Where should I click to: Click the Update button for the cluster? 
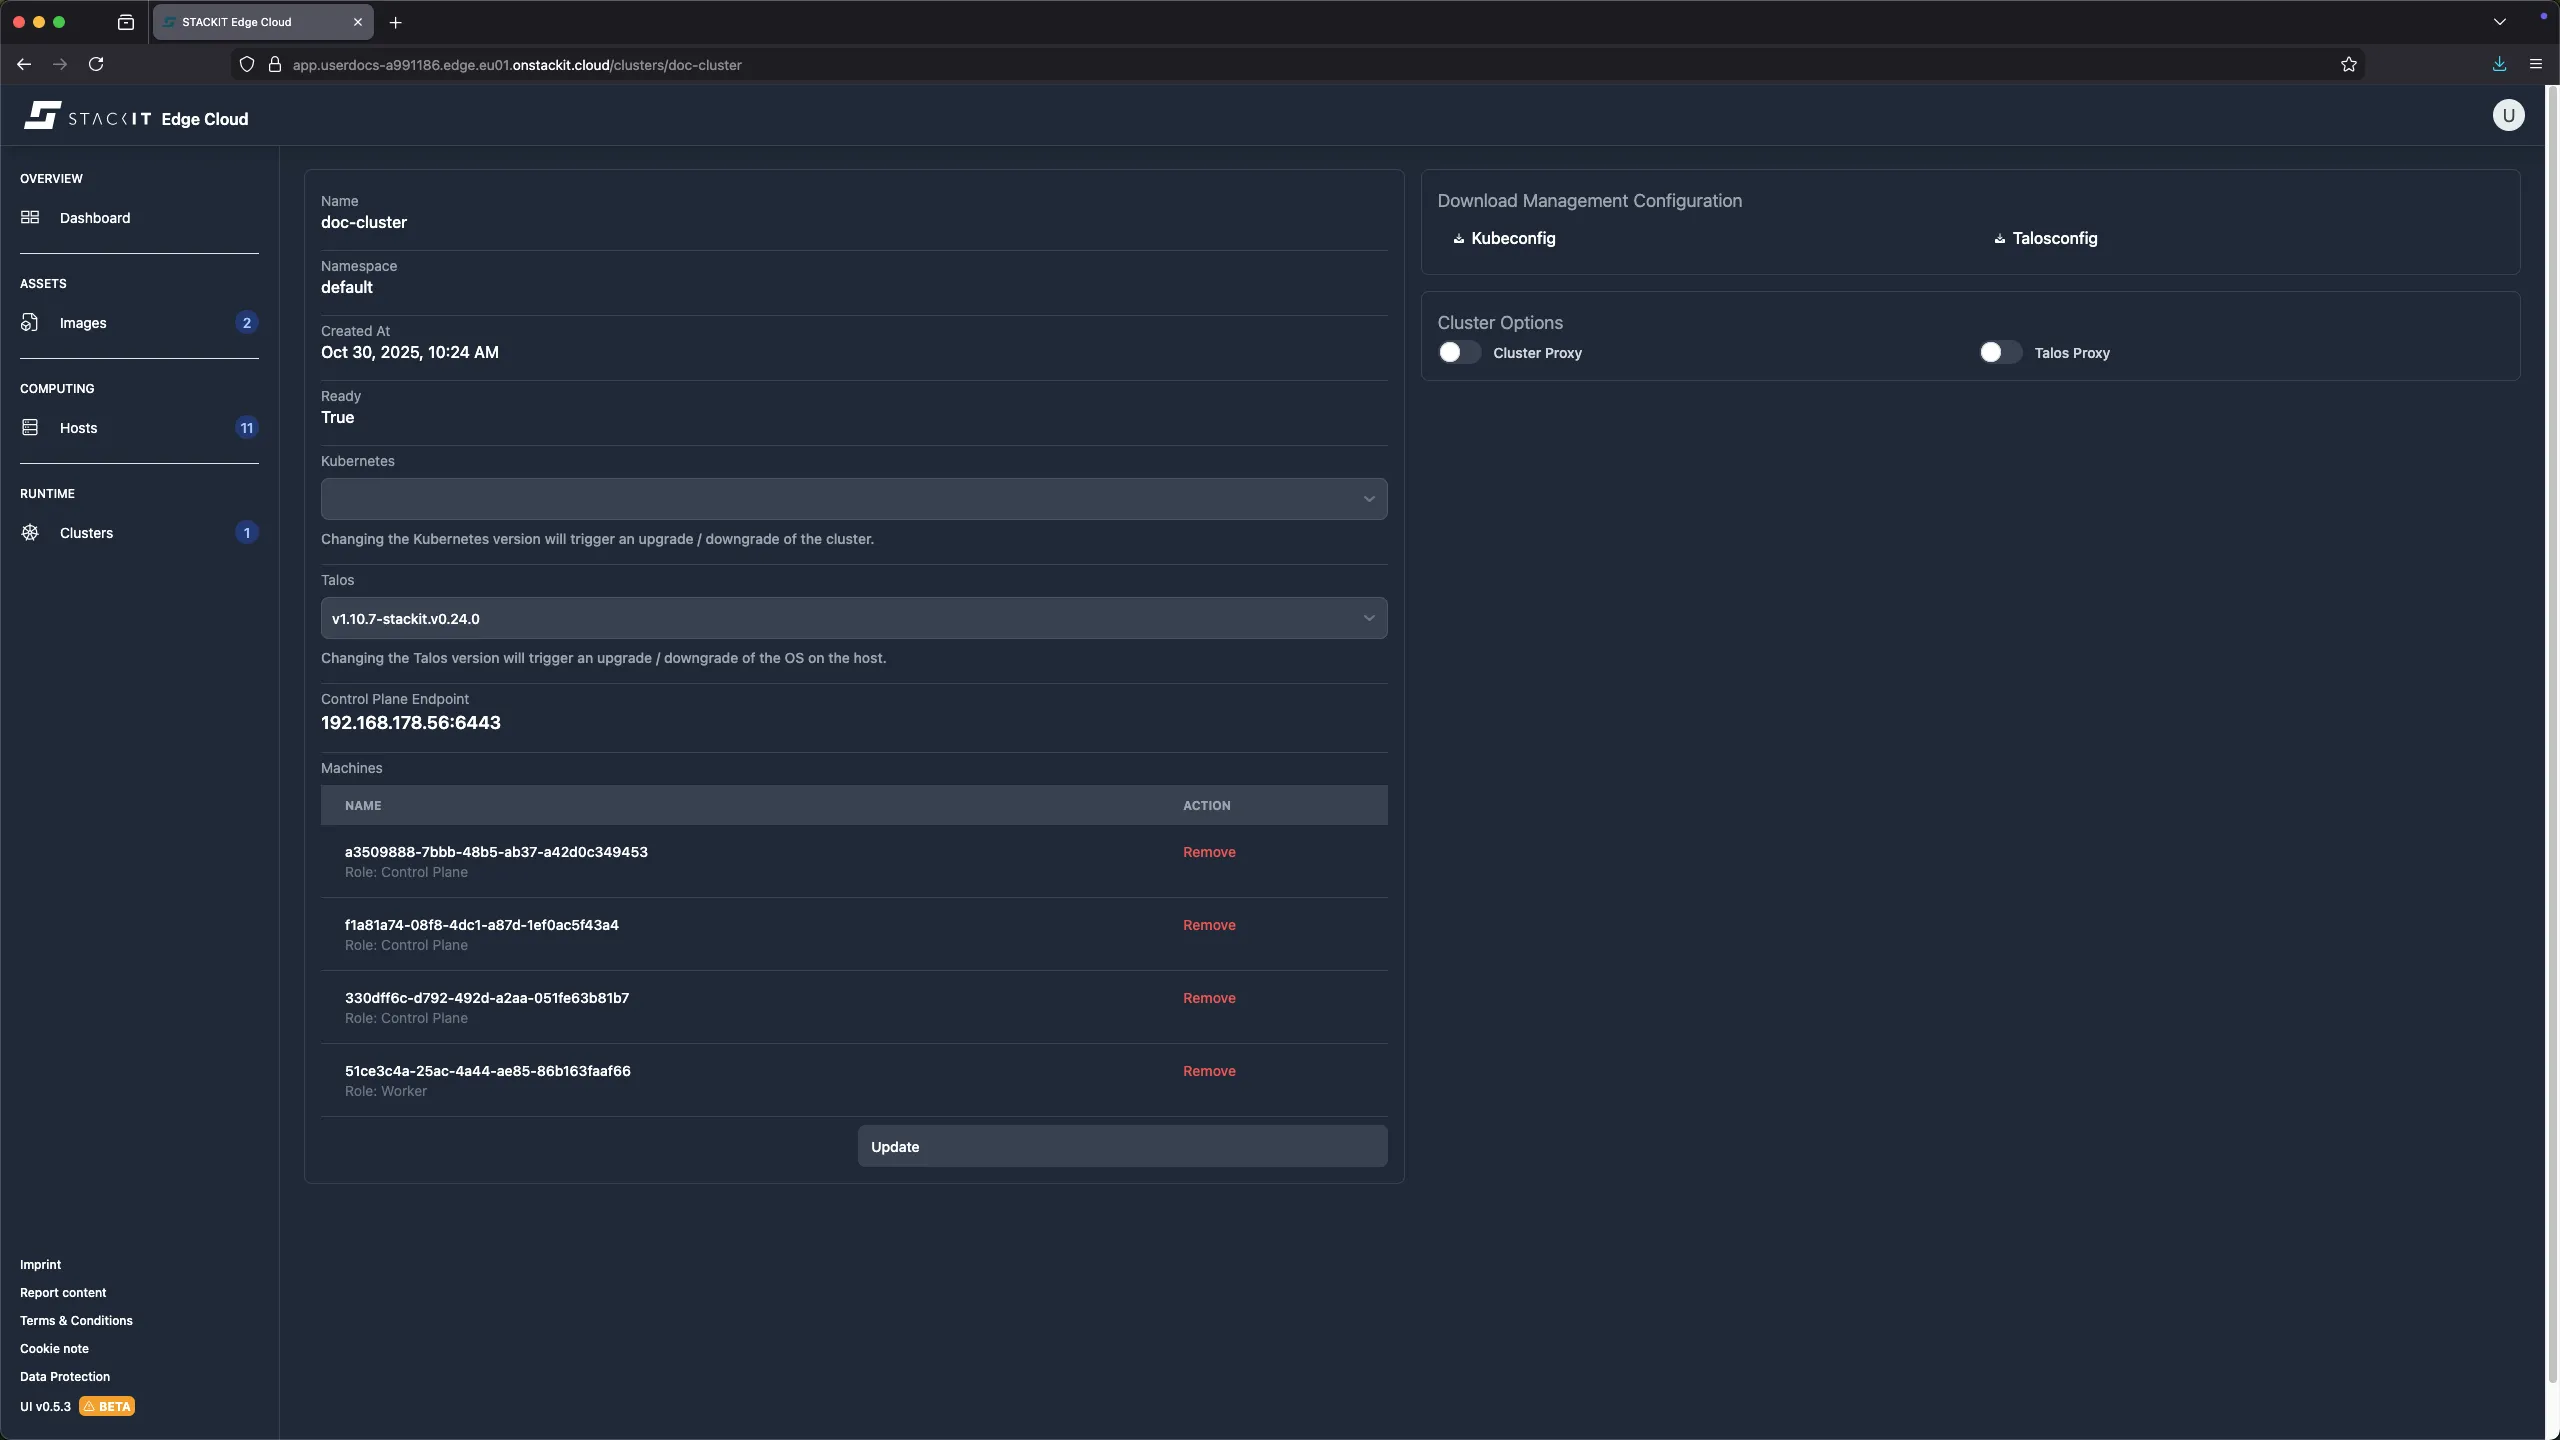pos(1121,1146)
